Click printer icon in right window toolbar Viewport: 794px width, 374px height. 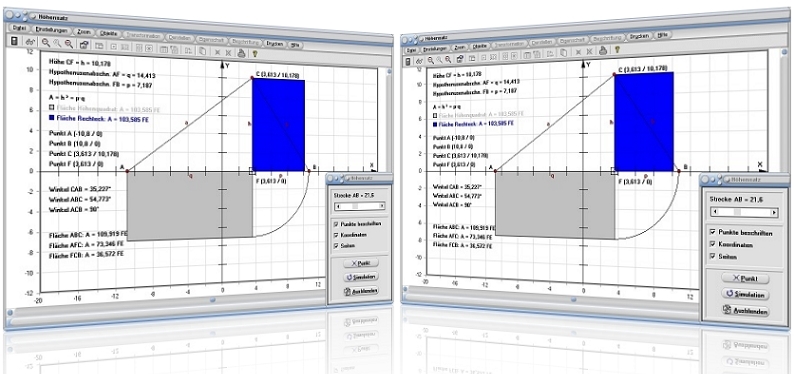603,50
